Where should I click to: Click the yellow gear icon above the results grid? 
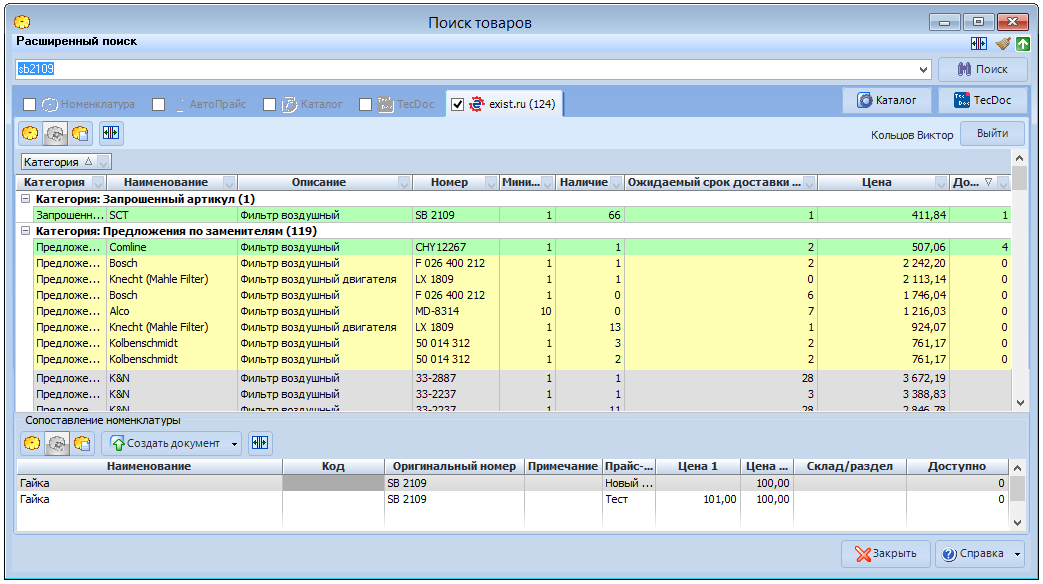click(x=30, y=133)
